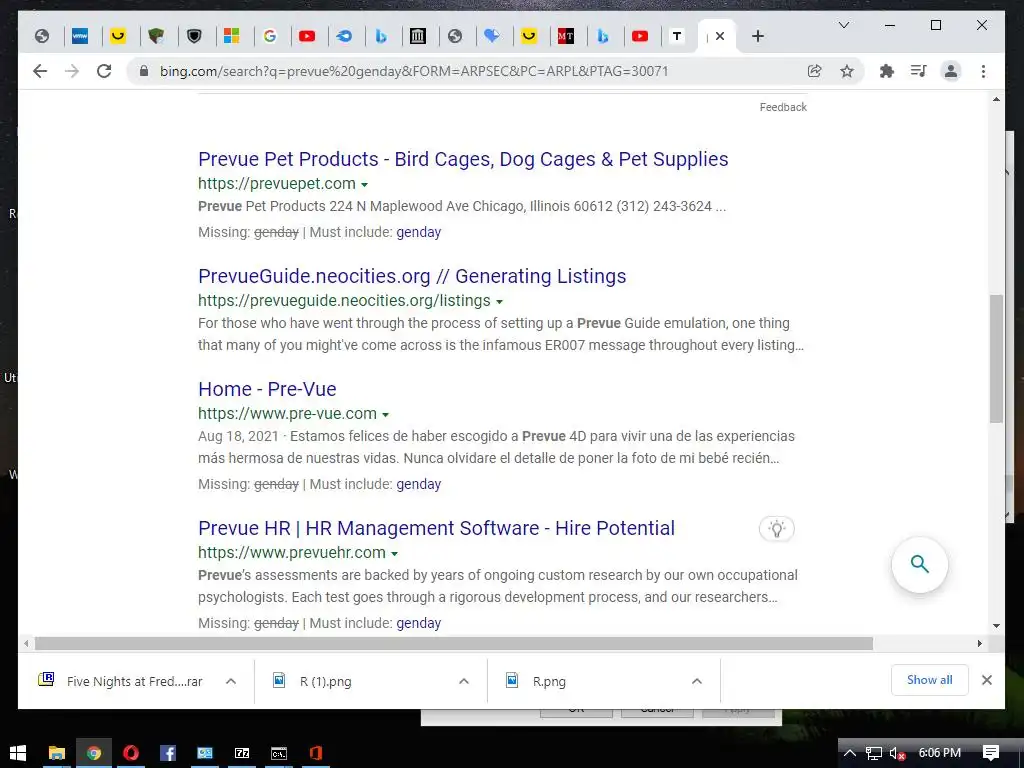This screenshot has height=768, width=1024.
Task: Open Microsoft Office from taskbar
Action: coord(316,753)
